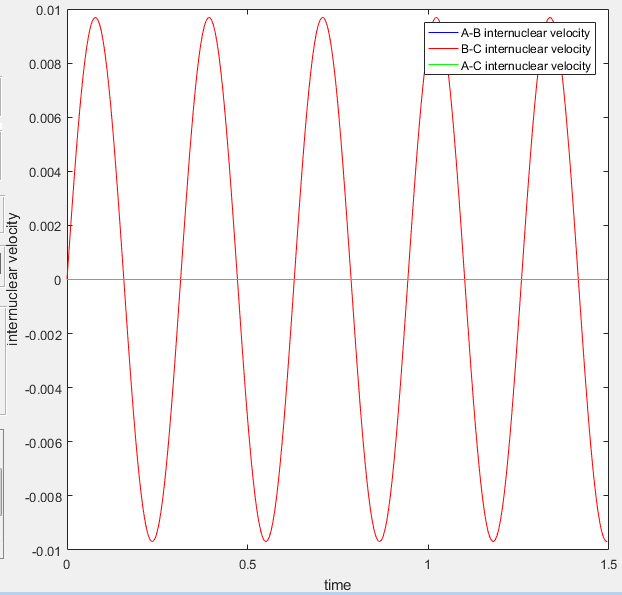
Task: Click the -0.002 y-axis tick label
Action: [44, 335]
